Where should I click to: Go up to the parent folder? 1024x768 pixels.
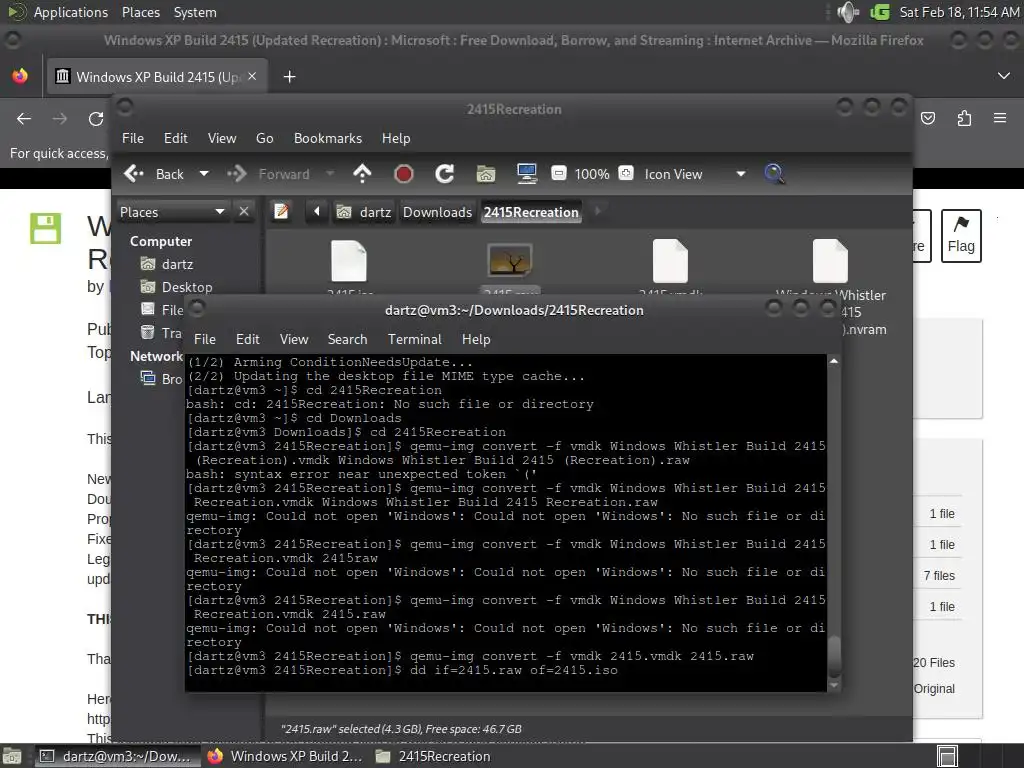(362, 174)
